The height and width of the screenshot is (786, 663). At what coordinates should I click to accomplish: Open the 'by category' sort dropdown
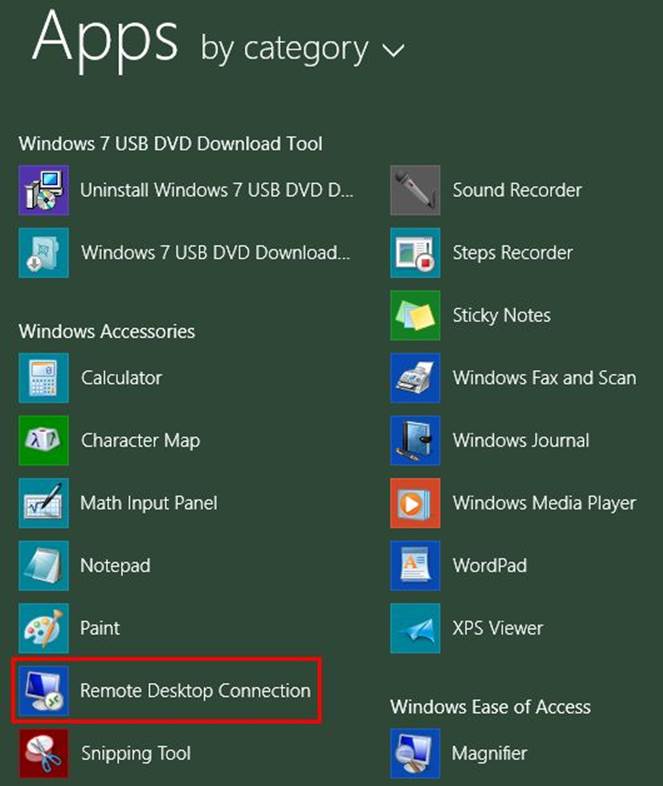click(302, 50)
